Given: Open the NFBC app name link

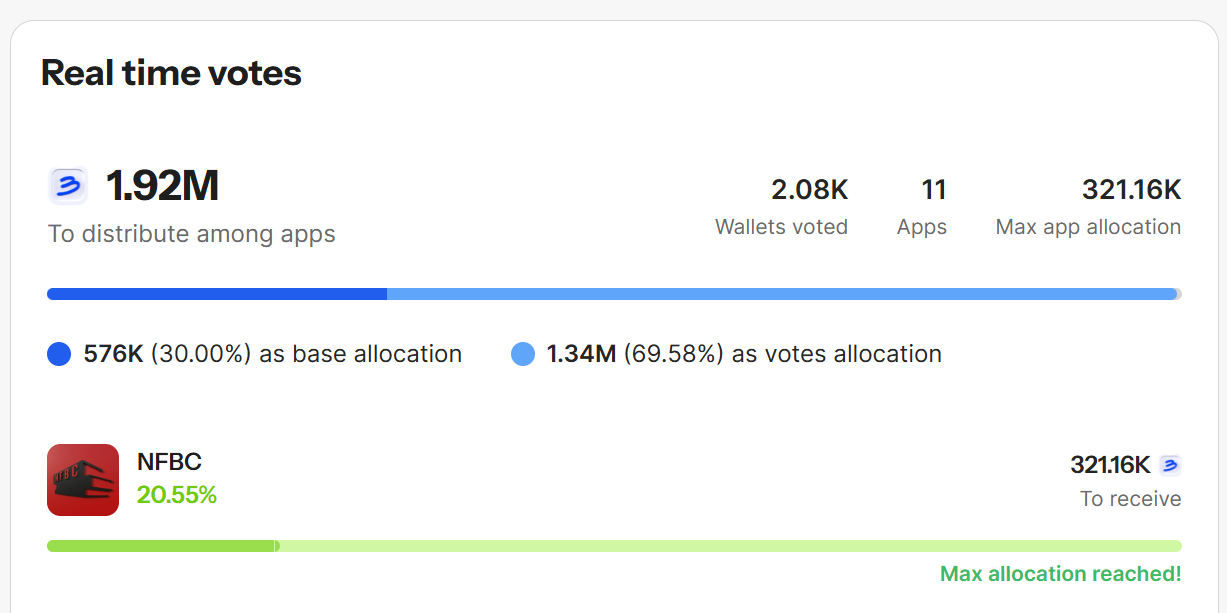Looking at the screenshot, I should (x=169, y=462).
